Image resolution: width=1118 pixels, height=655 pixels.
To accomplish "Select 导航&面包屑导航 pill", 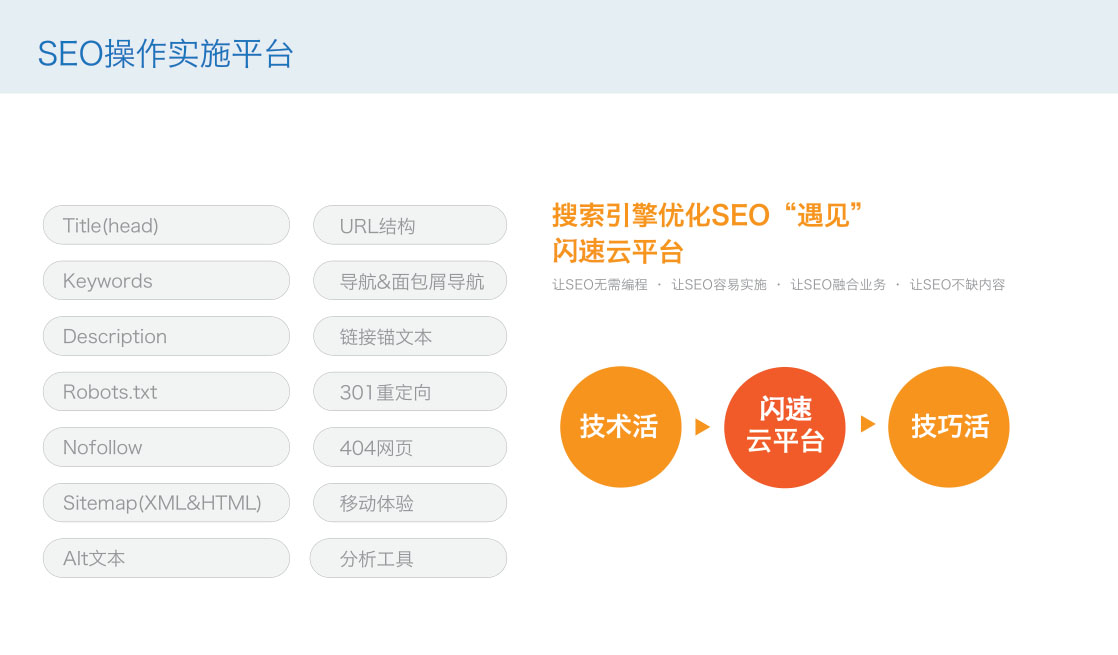I will (x=410, y=281).
